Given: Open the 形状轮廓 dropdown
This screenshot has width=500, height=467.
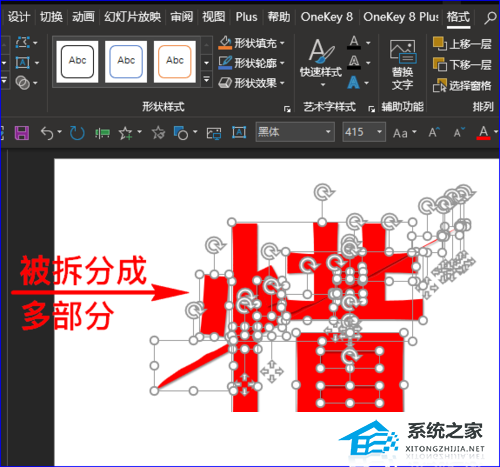Looking at the screenshot, I should (252, 63).
